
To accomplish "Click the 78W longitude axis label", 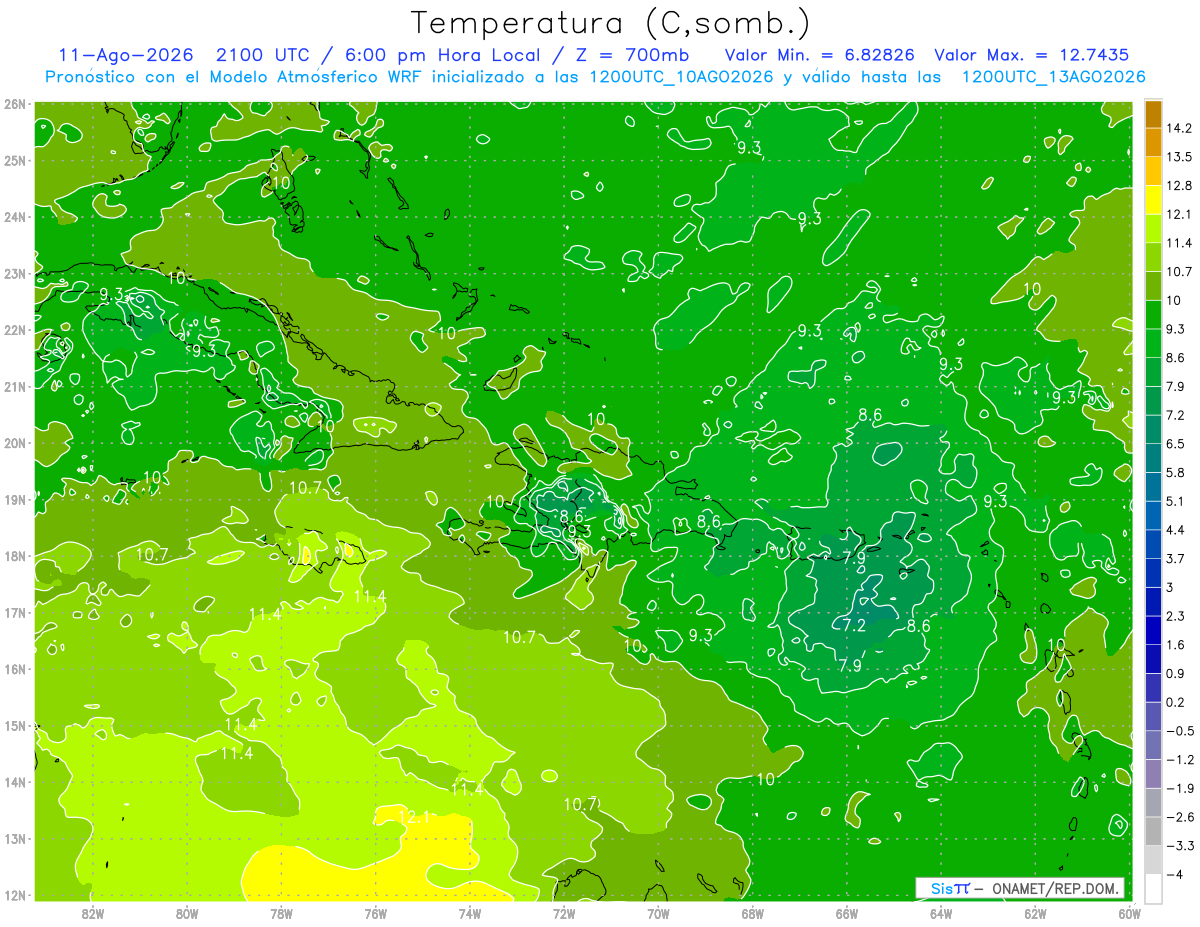I will pyautogui.click(x=281, y=912).
